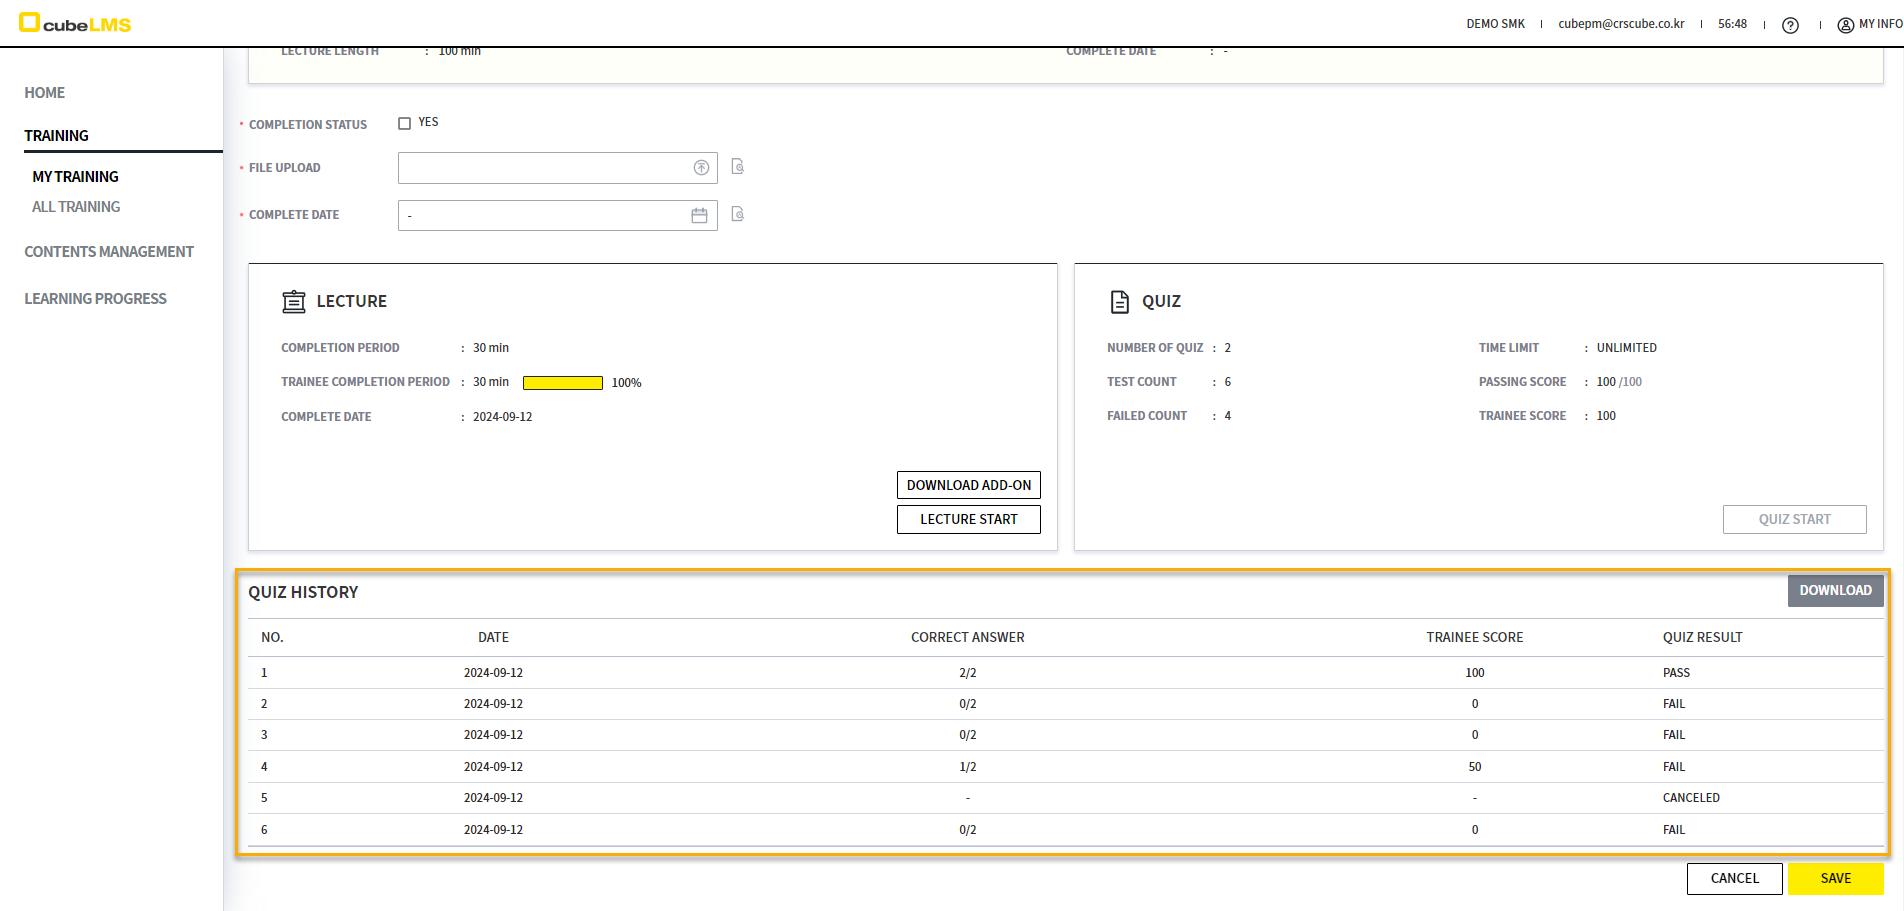Click the history icon next to Complete Date
The width and height of the screenshot is (1904, 911).
tap(738, 214)
